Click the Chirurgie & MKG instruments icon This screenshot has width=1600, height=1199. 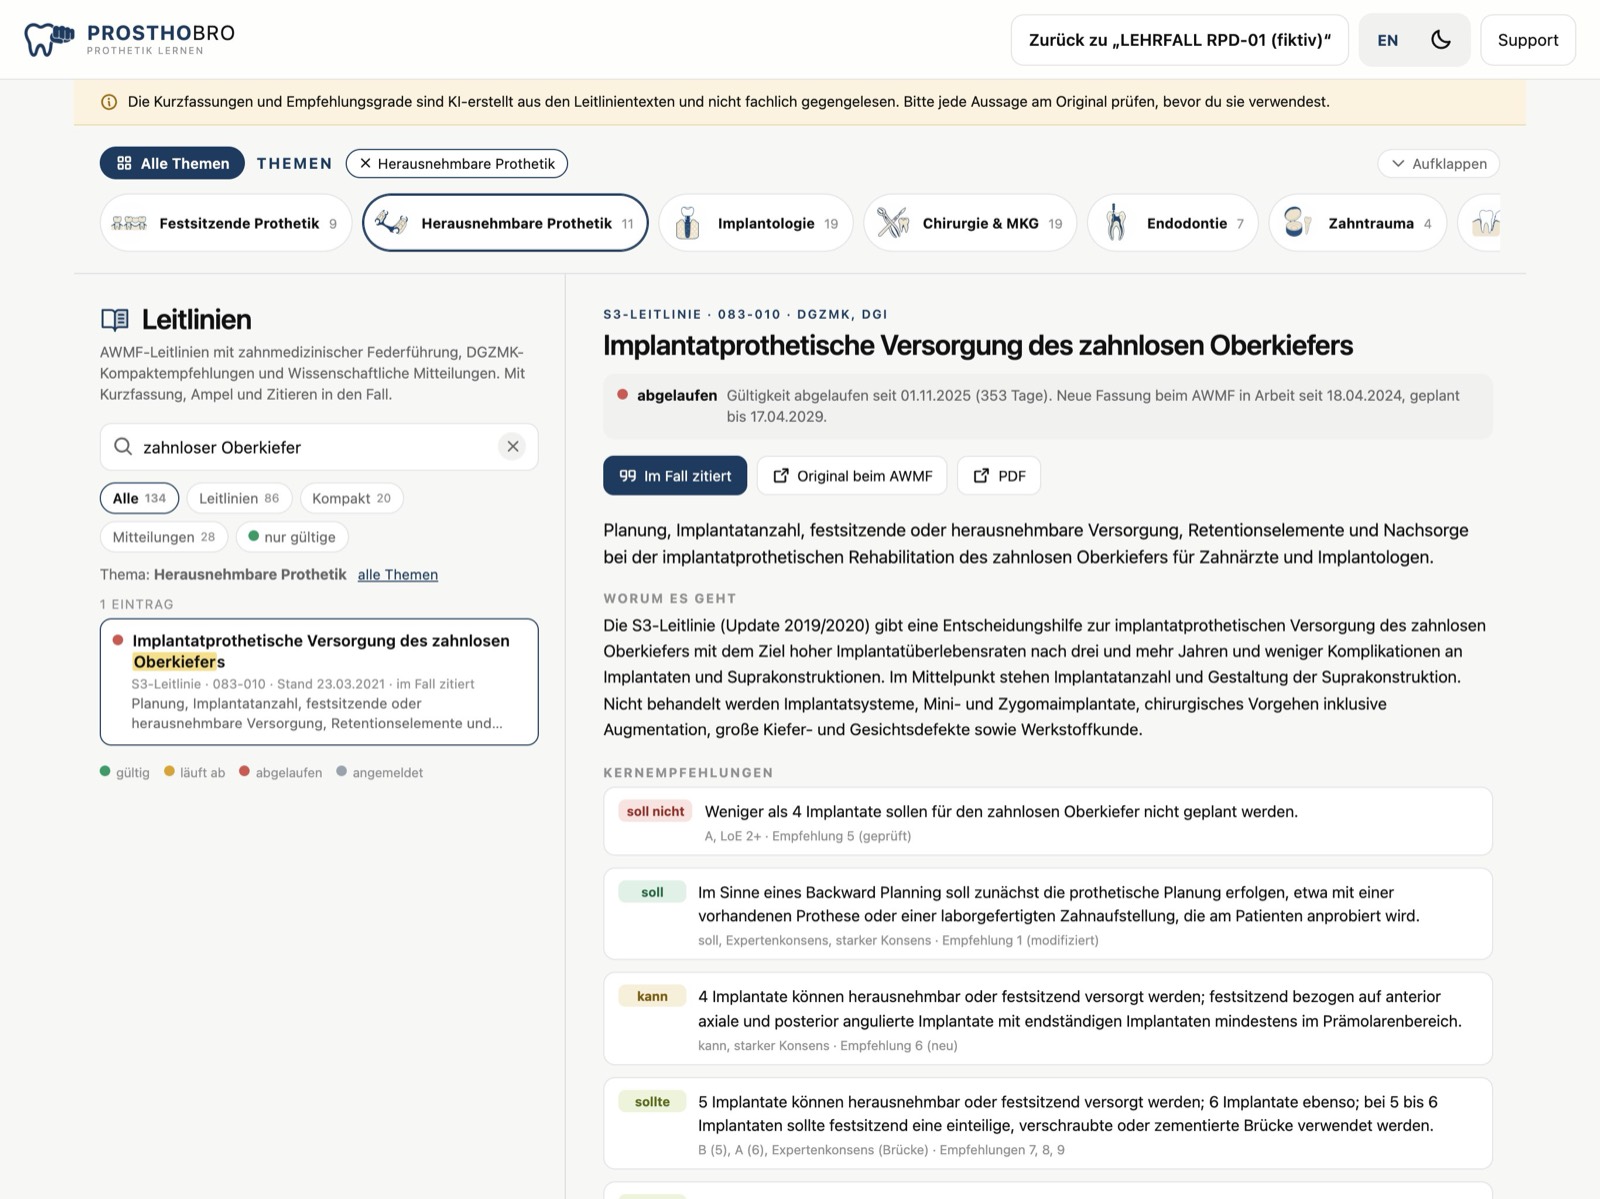(x=892, y=223)
